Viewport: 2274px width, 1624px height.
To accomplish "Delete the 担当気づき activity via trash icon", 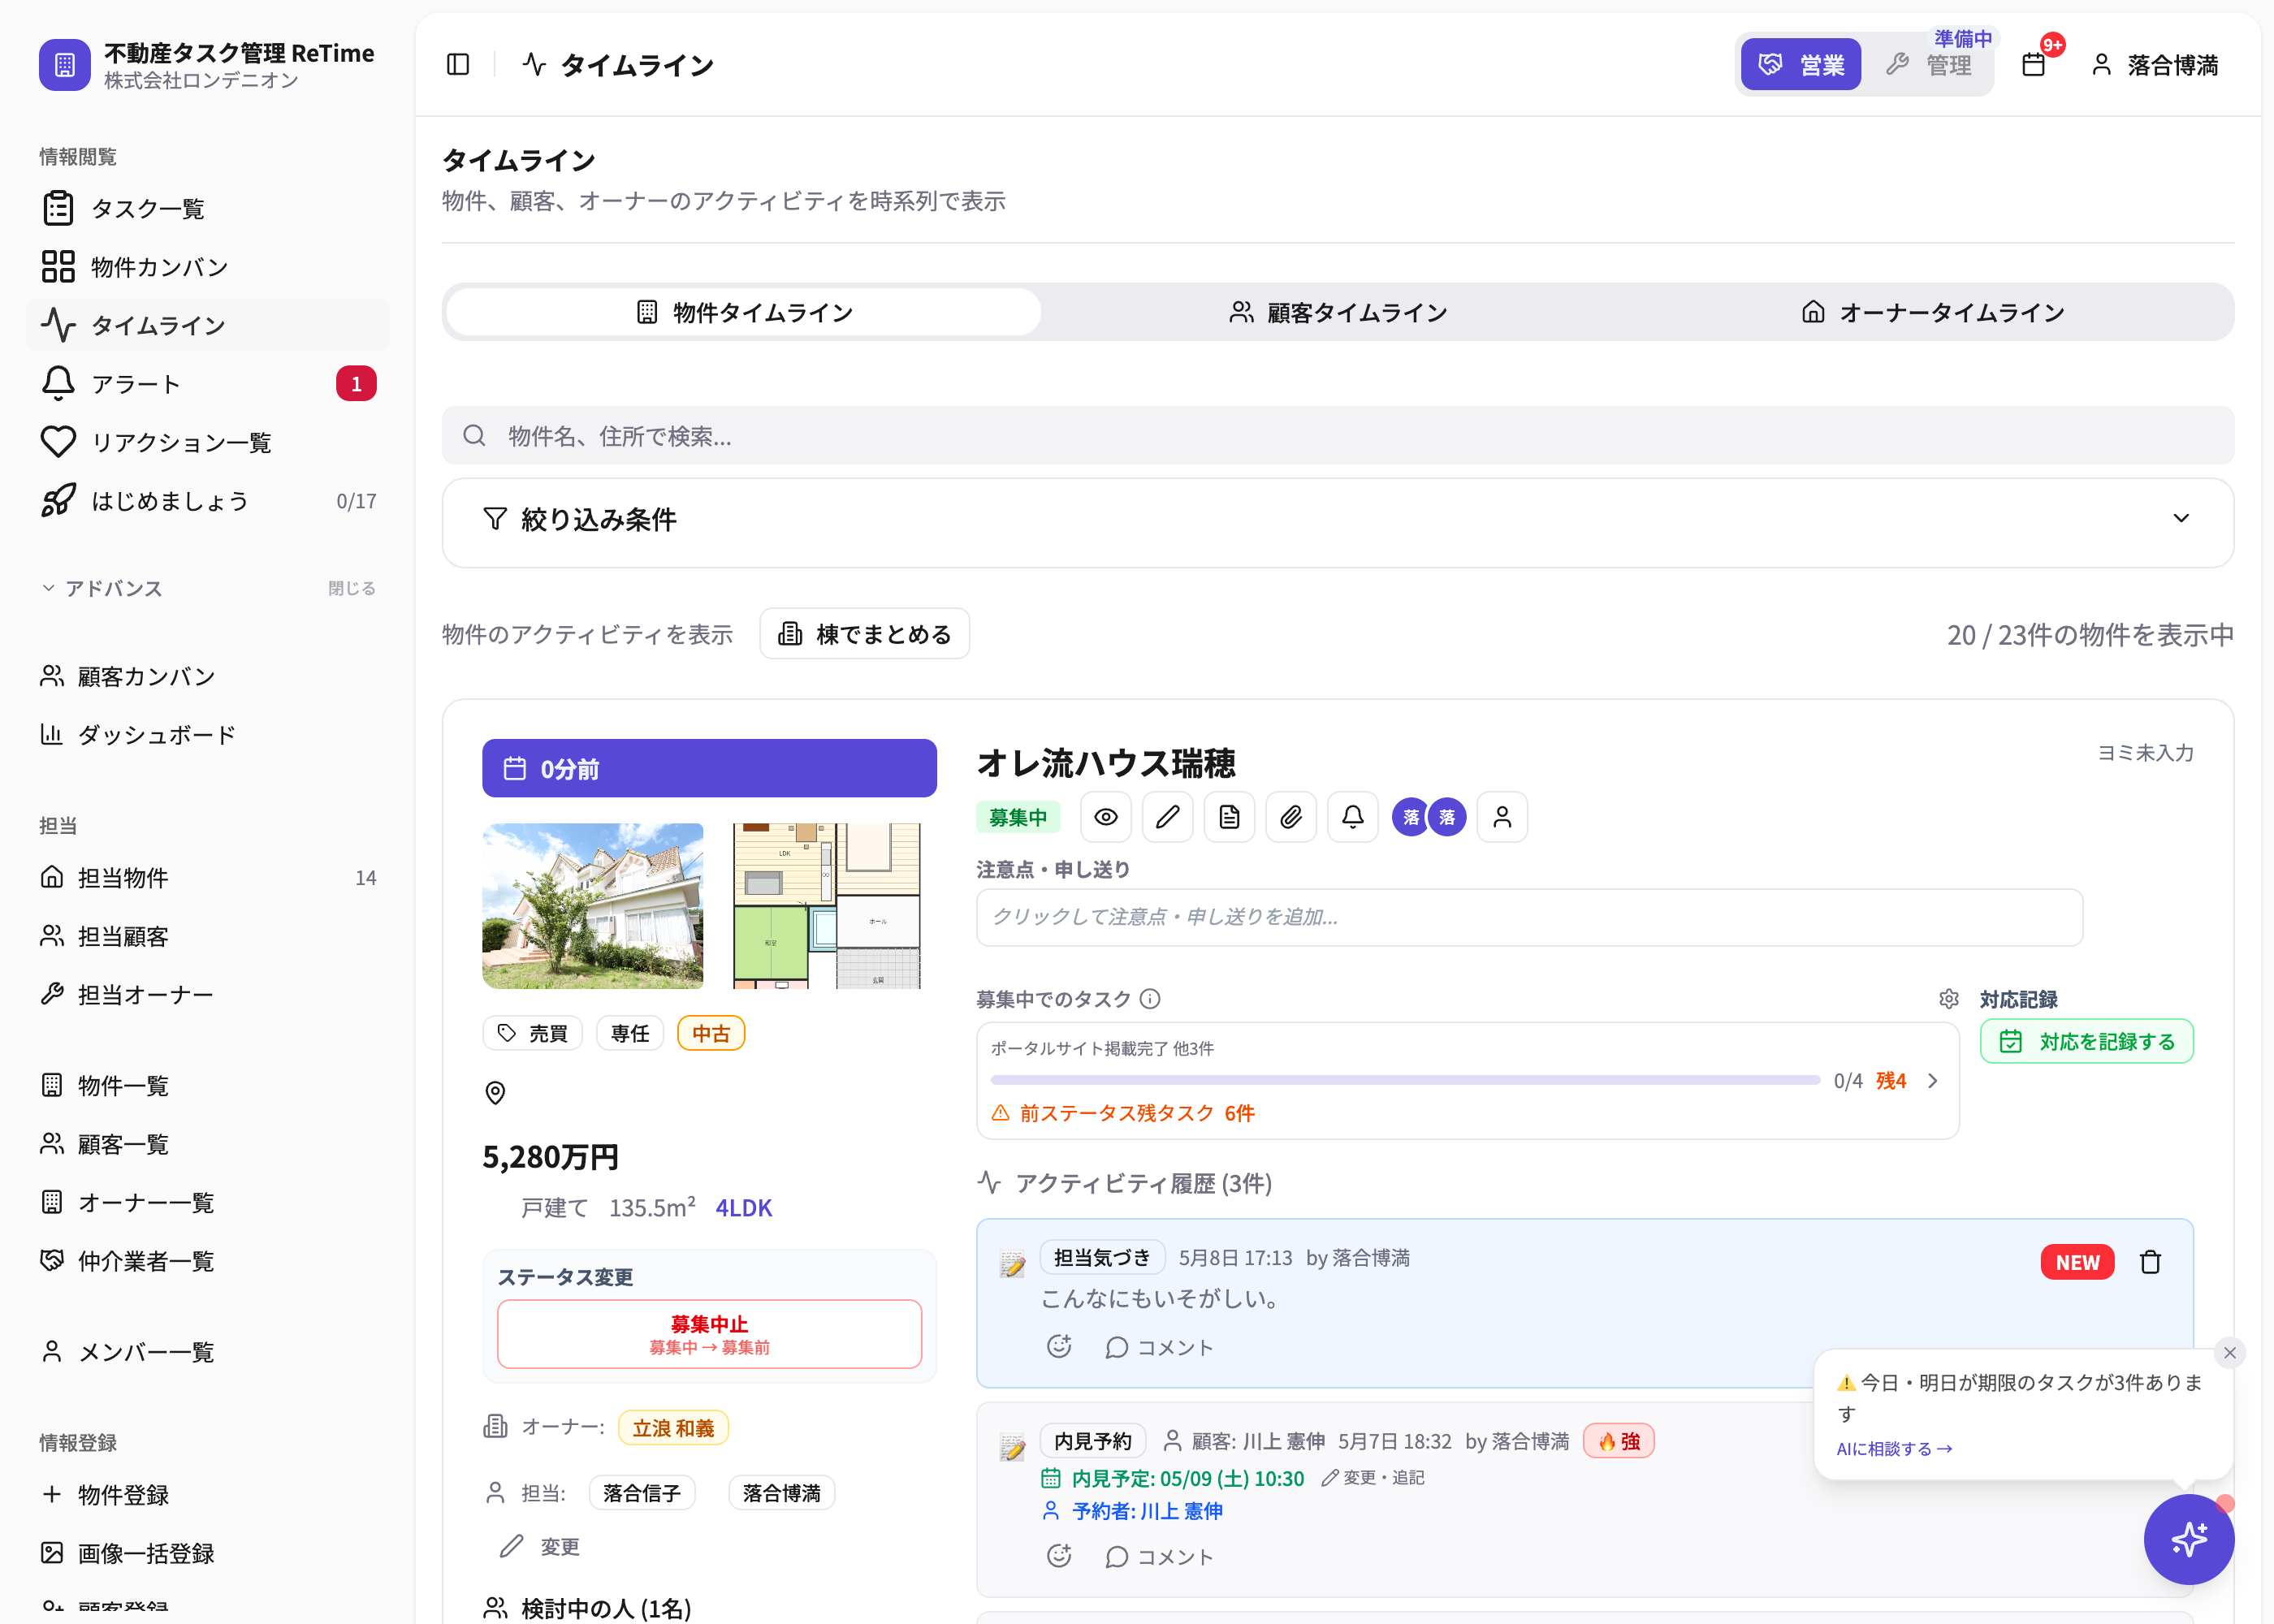I will [2151, 1262].
